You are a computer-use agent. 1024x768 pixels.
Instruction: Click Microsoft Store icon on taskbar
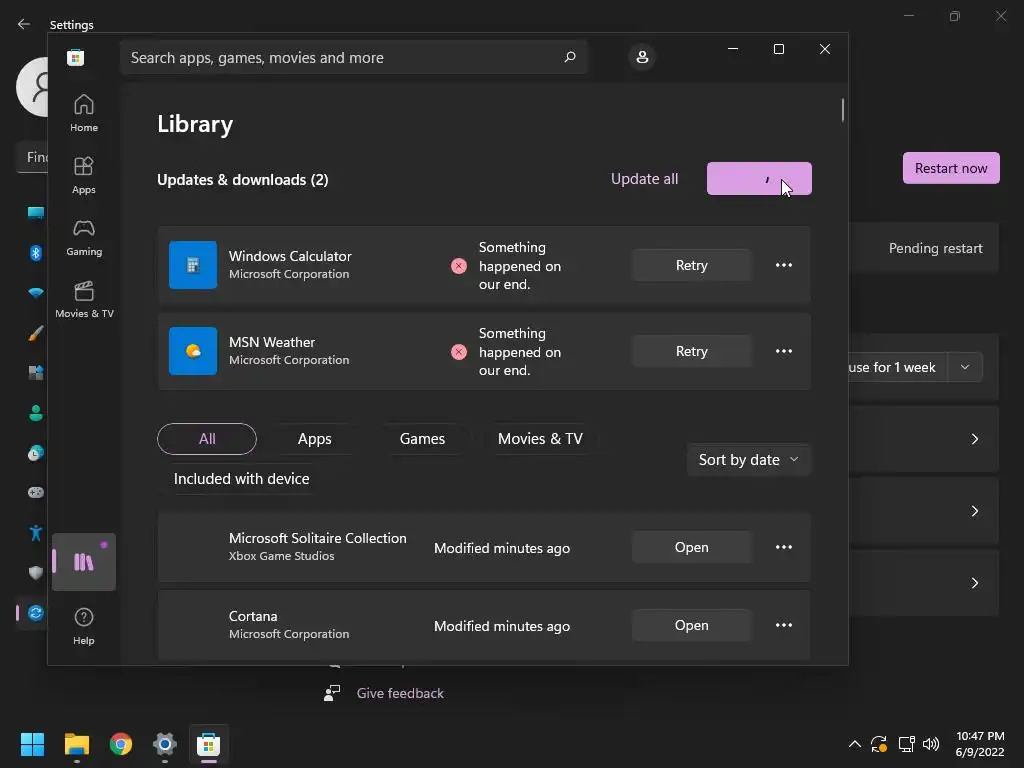click(208, 744)
